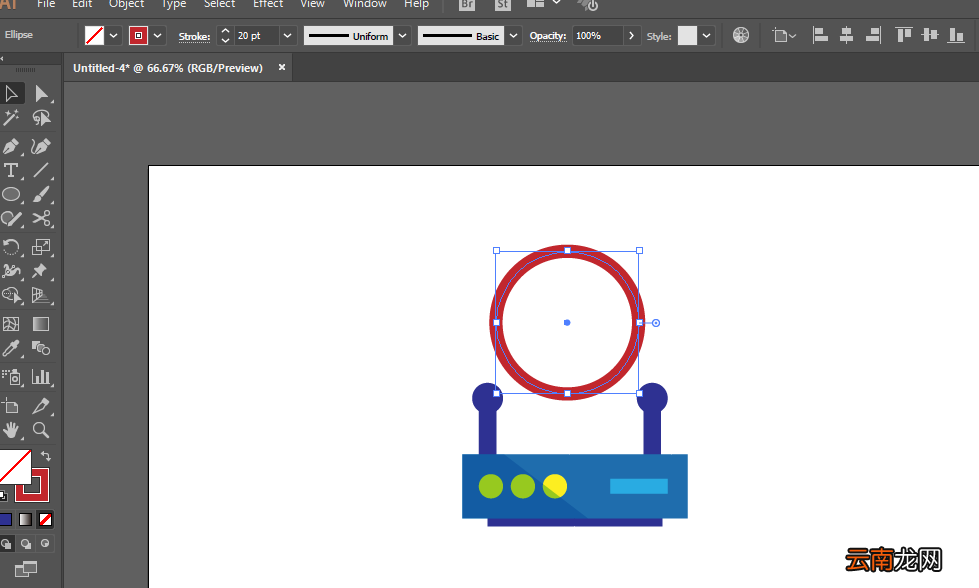The height and width of the screenshot is (588, 979).
Task: Align selection to horizontal left edge
Action: point(820,35)
